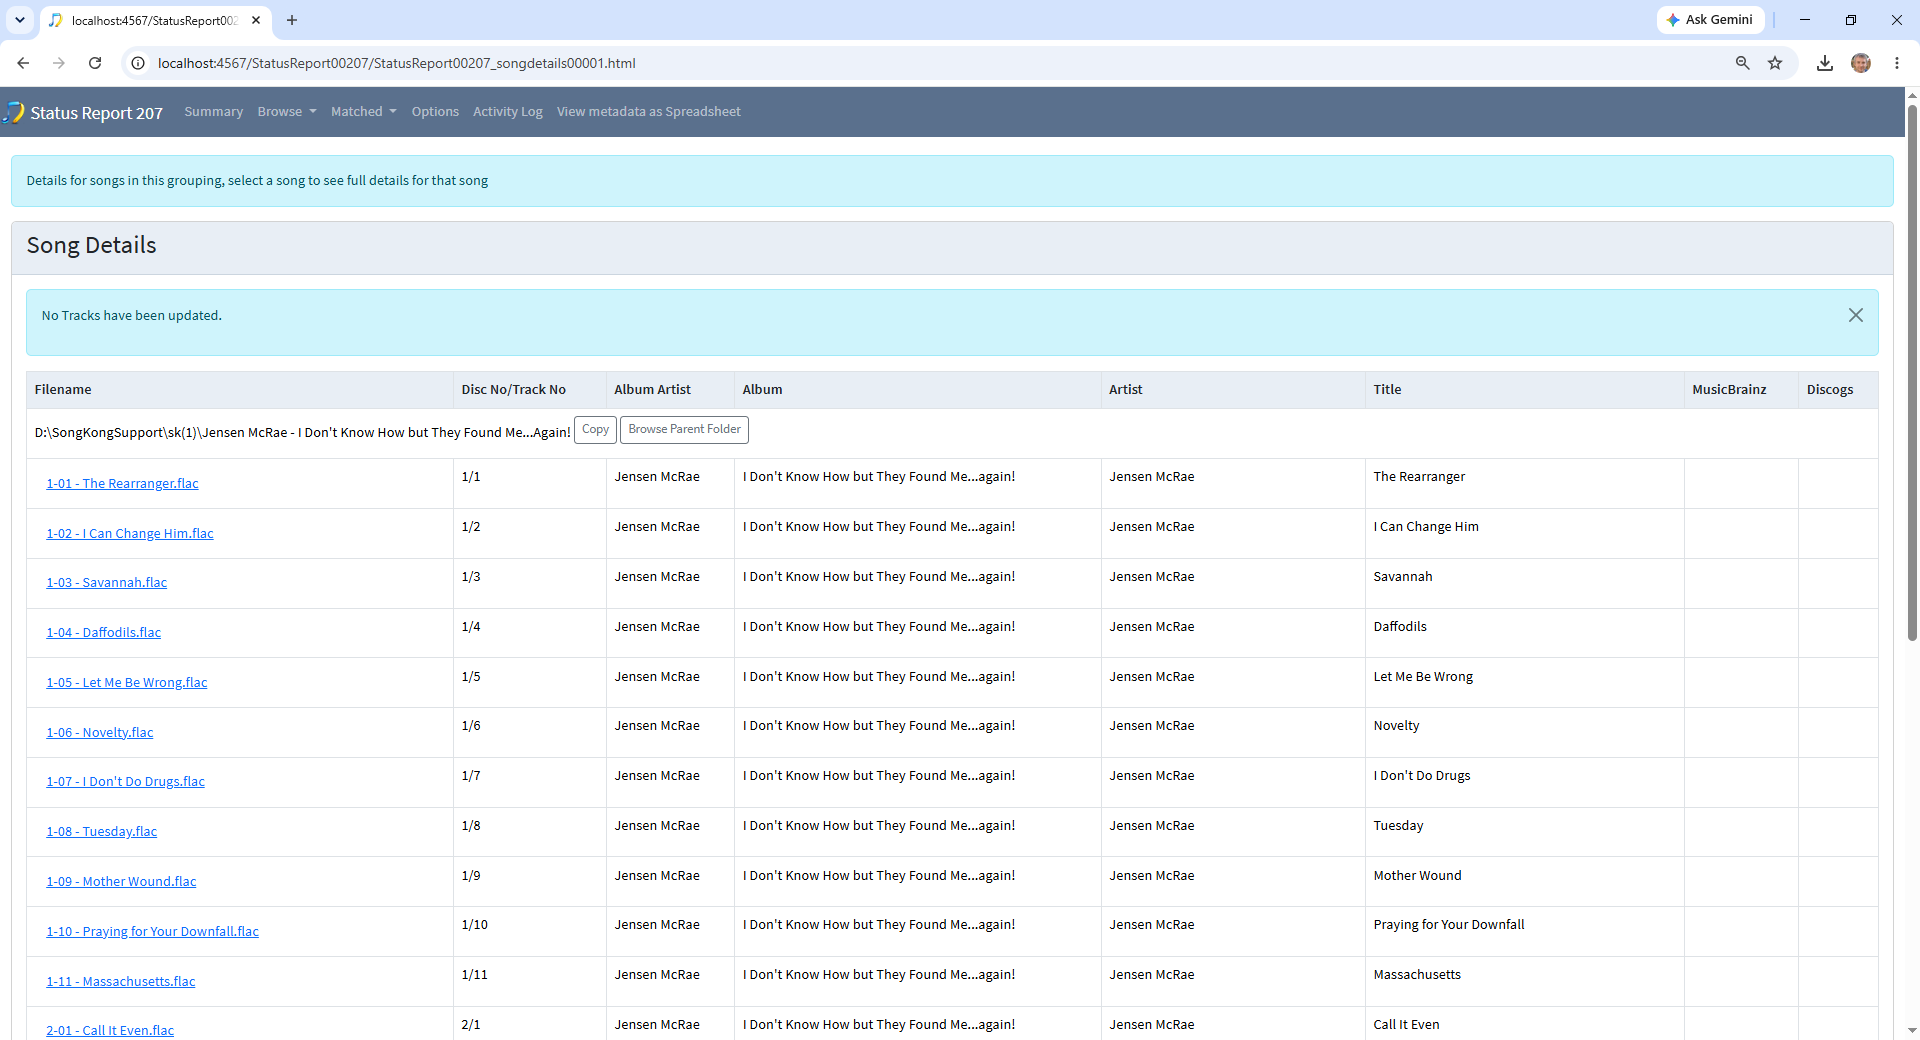
Task: Reload the current page
Action: pyautogui.click(x=95, y=63)
